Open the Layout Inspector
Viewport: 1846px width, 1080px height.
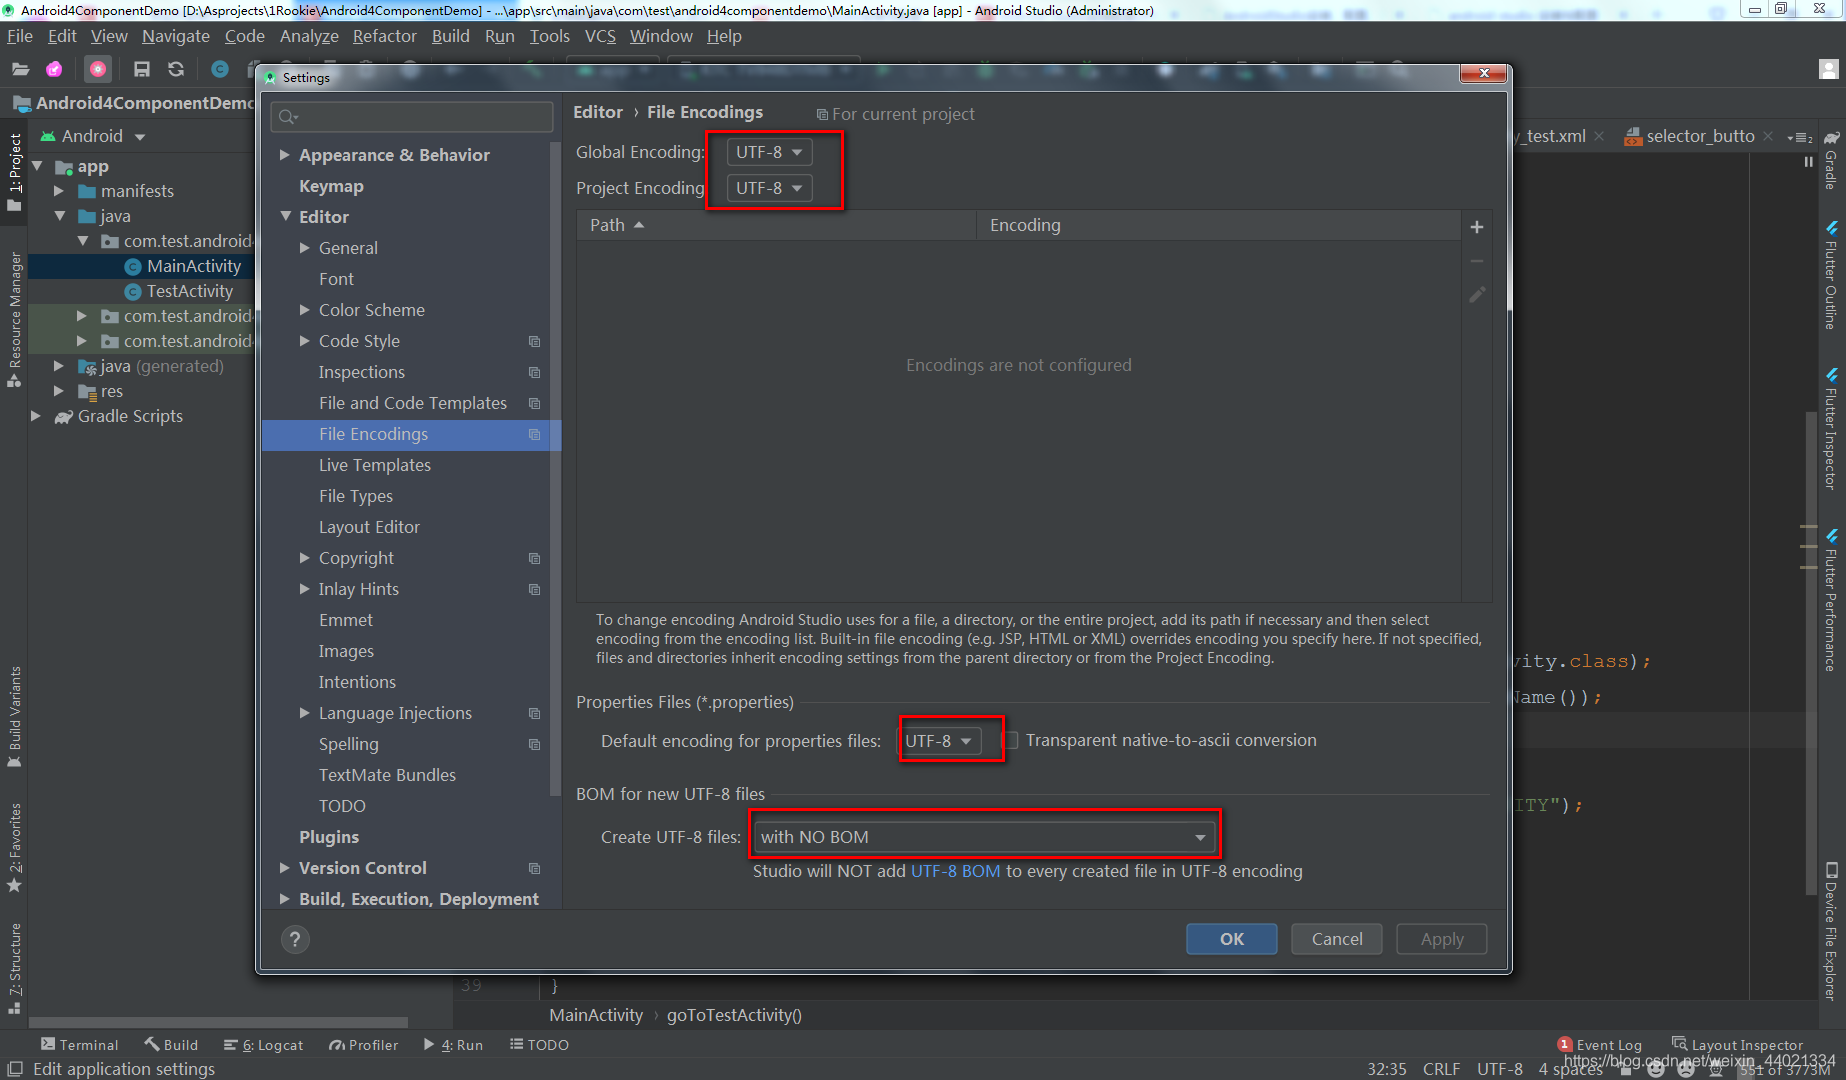point(1738,1045)
